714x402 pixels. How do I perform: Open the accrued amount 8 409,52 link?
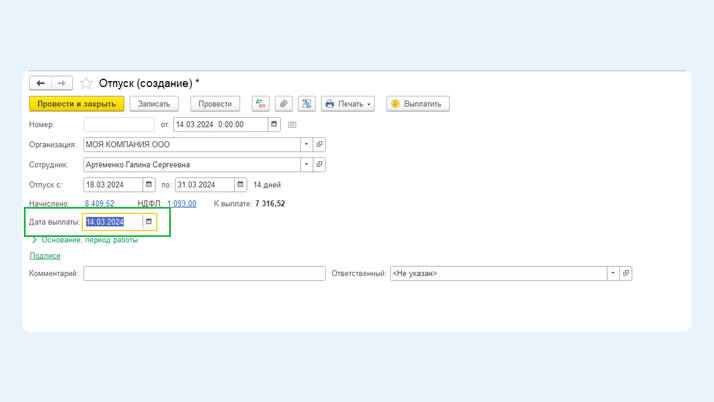[99, 204]
